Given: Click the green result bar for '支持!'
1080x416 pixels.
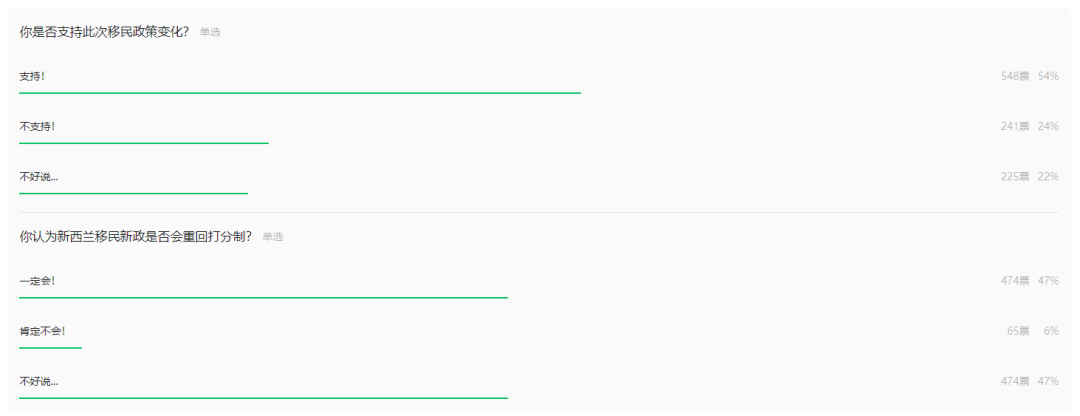Looking at the screenshot, I should pyautogui.click(x=300, y=93).
